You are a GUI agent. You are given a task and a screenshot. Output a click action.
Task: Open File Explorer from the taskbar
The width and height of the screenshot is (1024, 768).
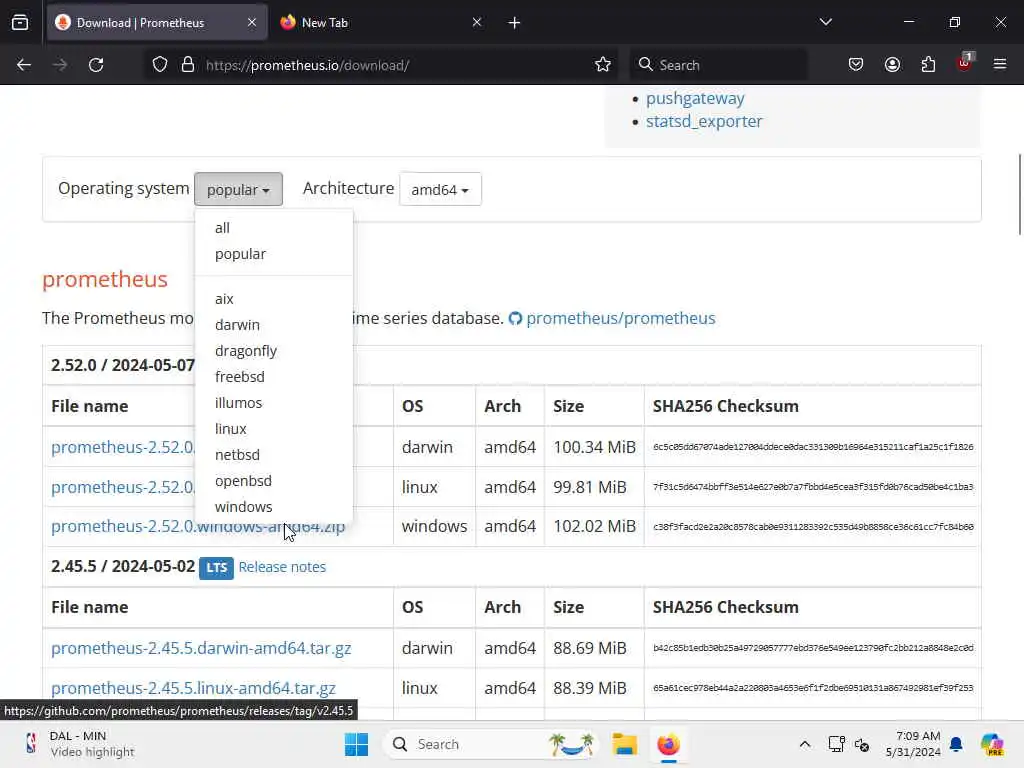pos(624,744)
